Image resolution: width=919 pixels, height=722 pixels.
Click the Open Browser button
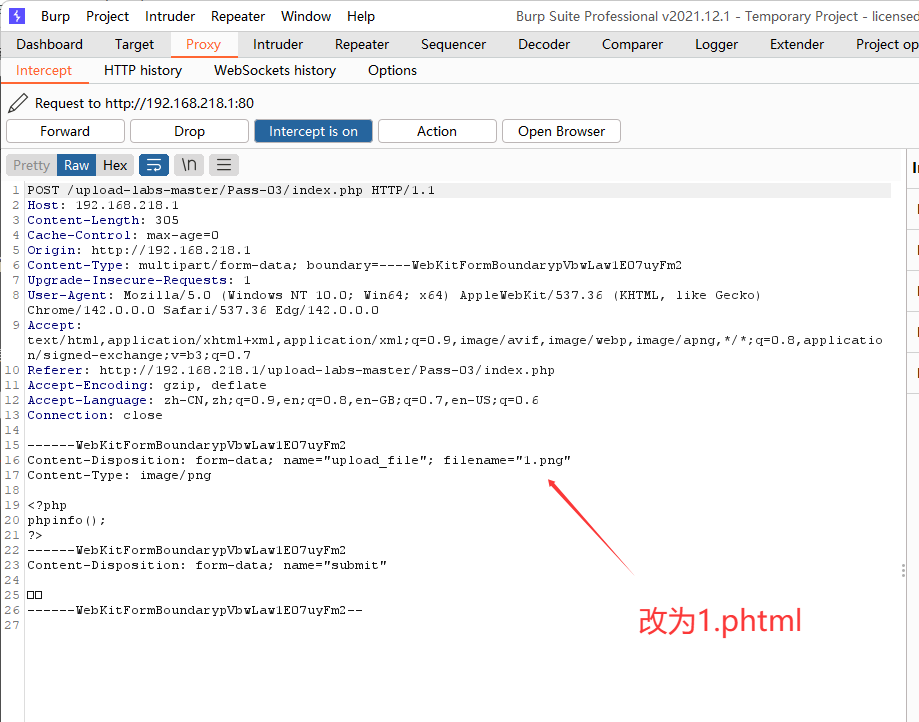[561, 131]
